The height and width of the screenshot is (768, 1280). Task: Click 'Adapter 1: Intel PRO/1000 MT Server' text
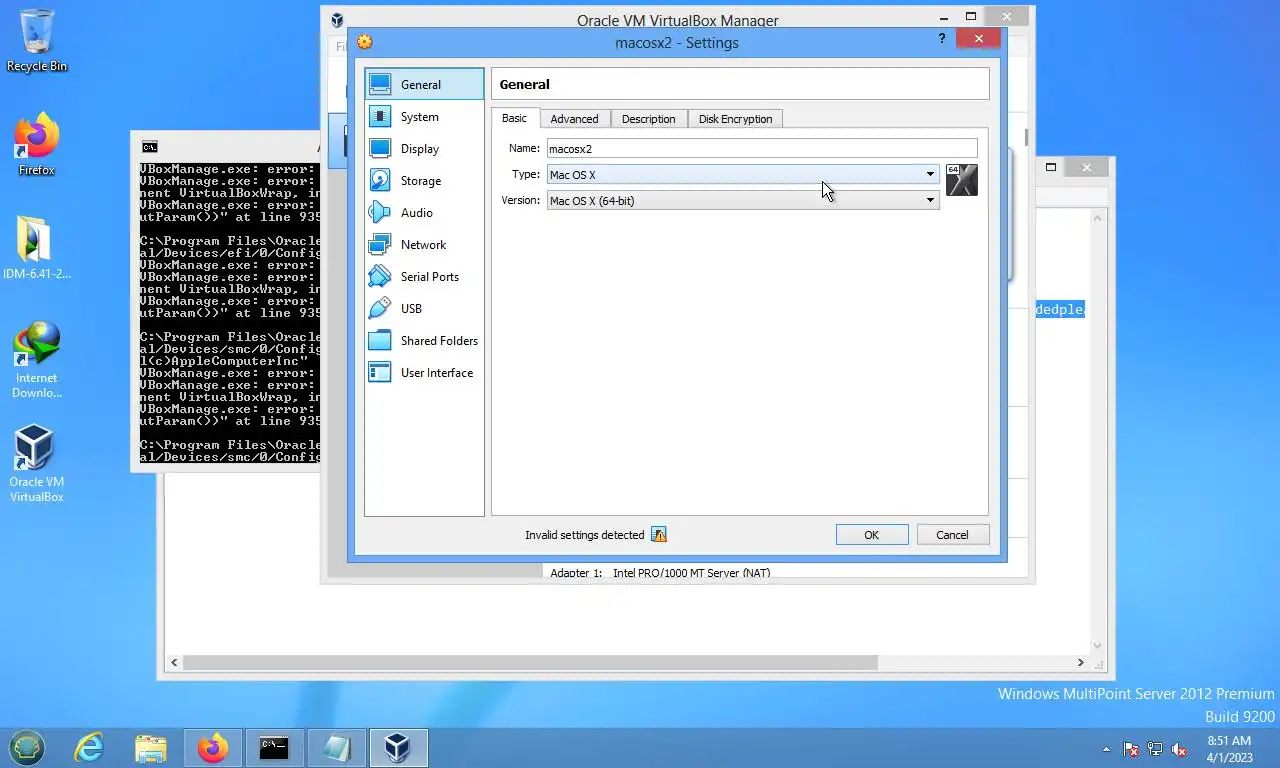[660, 573]
